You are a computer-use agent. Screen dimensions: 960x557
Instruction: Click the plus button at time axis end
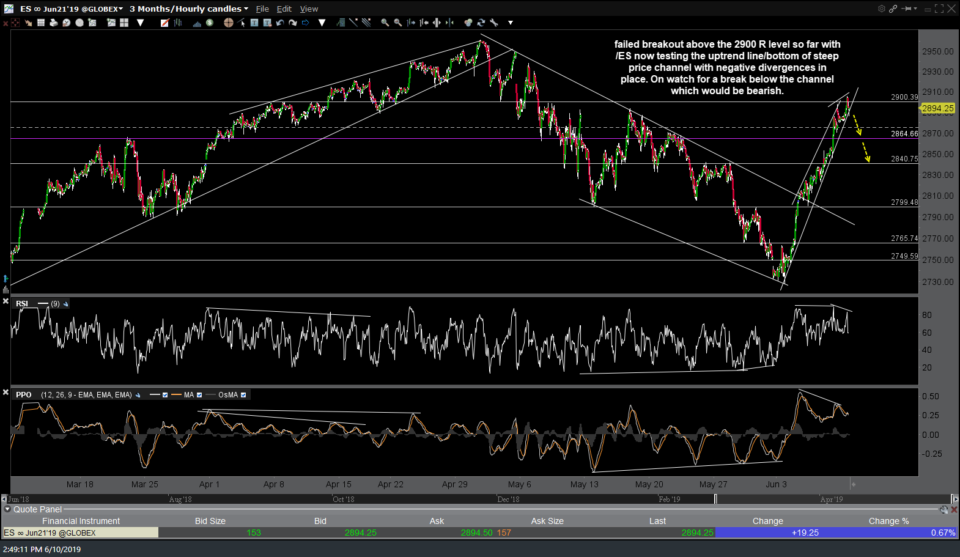pyautogui.click(x=853, y=484)
